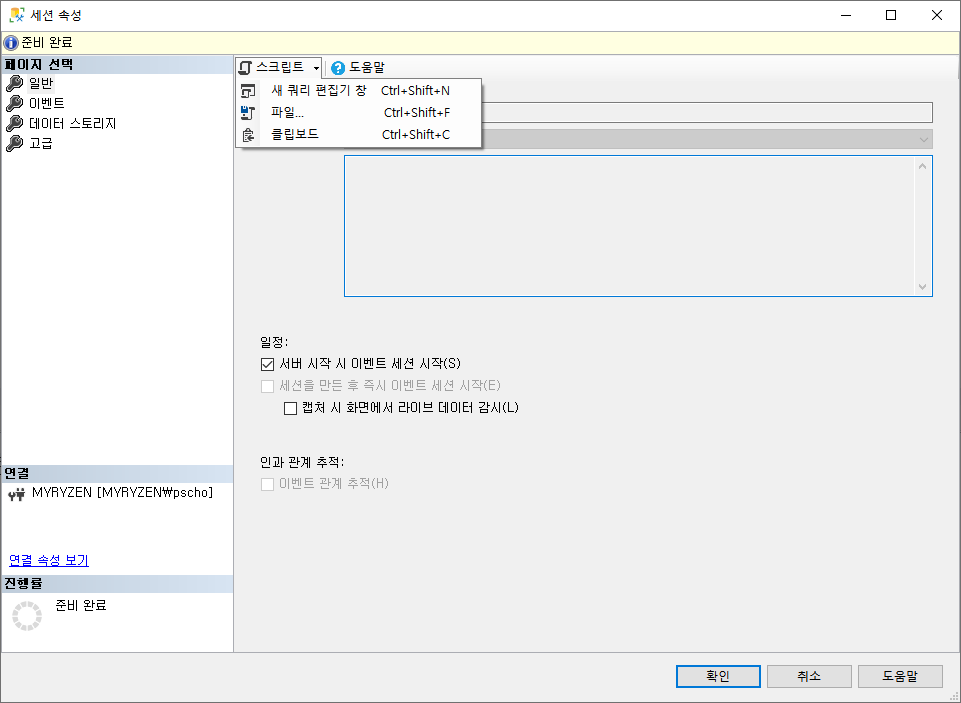Toggle 세션을 만든 후 즉시 이벤트 세션 시작 checkbox
The width and height of the screenshot is (961, 703).
[267, 386]
